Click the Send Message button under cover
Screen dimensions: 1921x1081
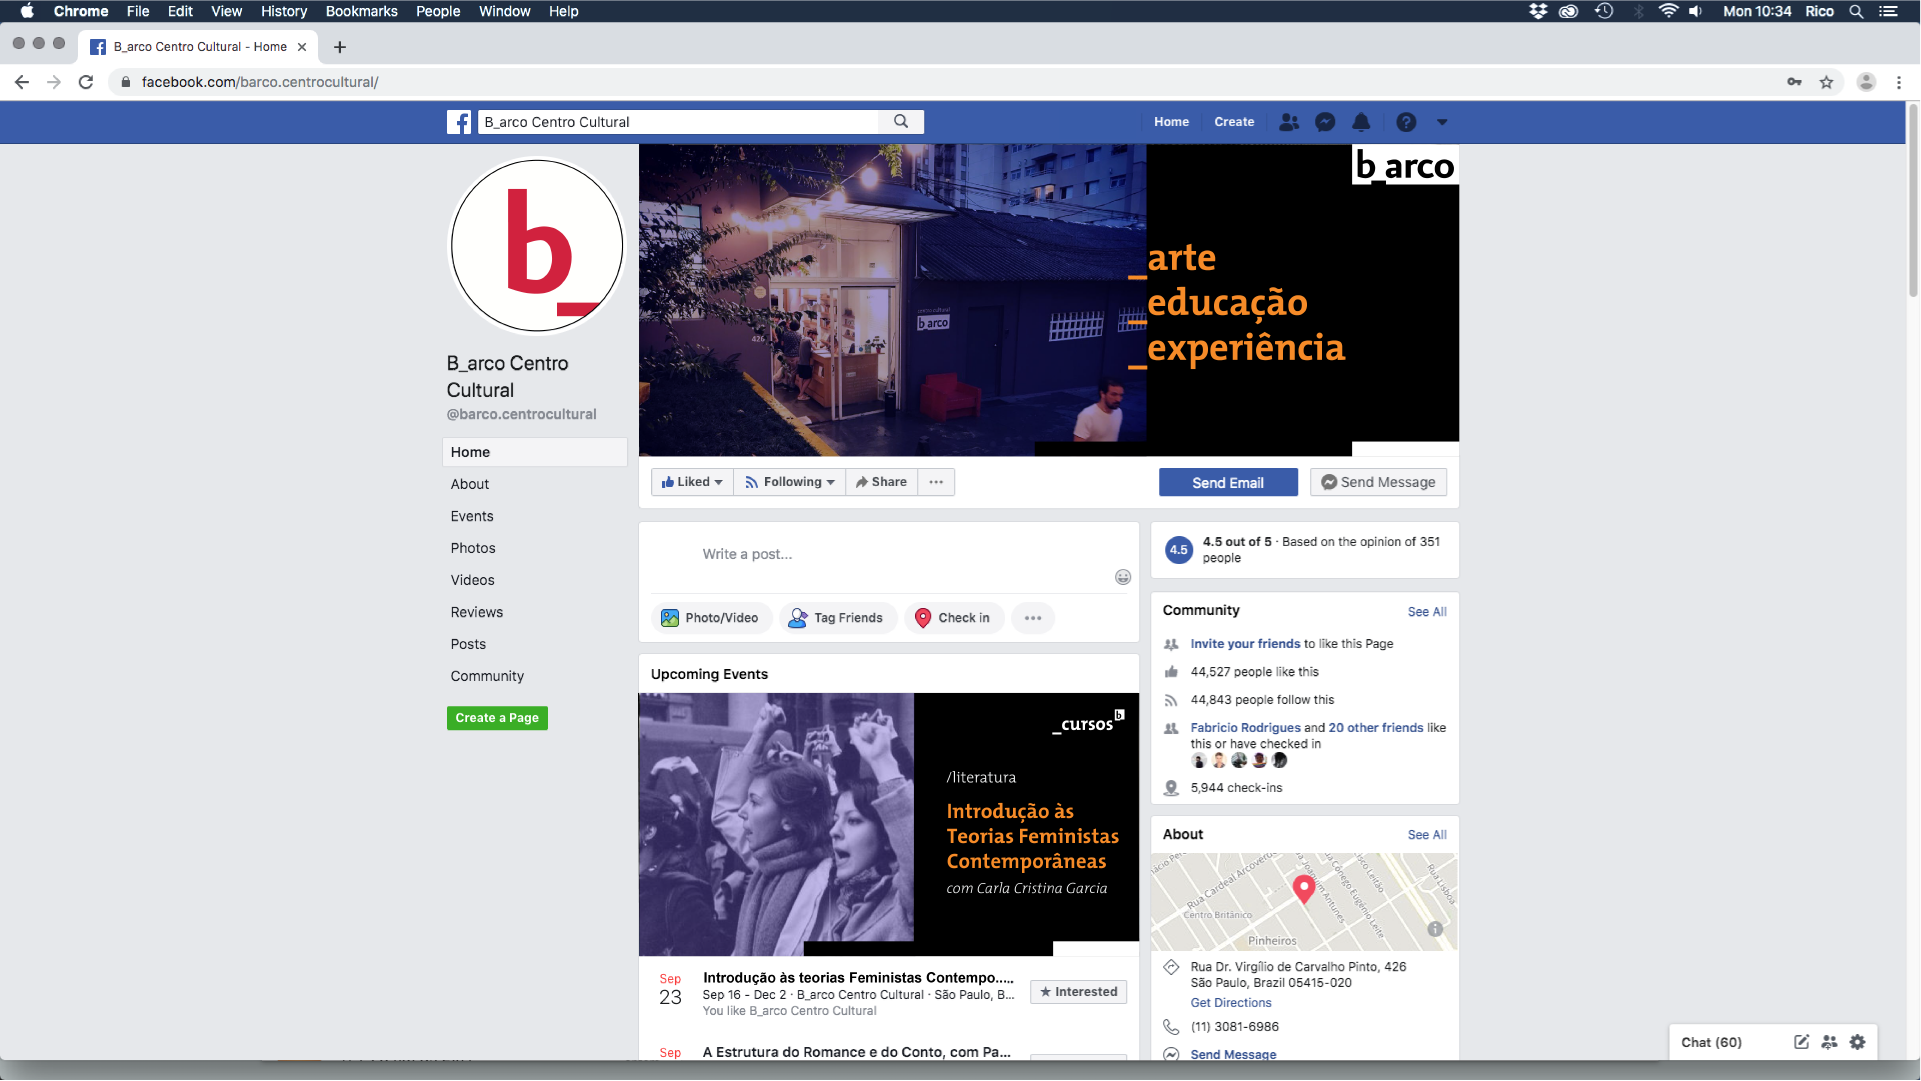(x=1378, y=482)
